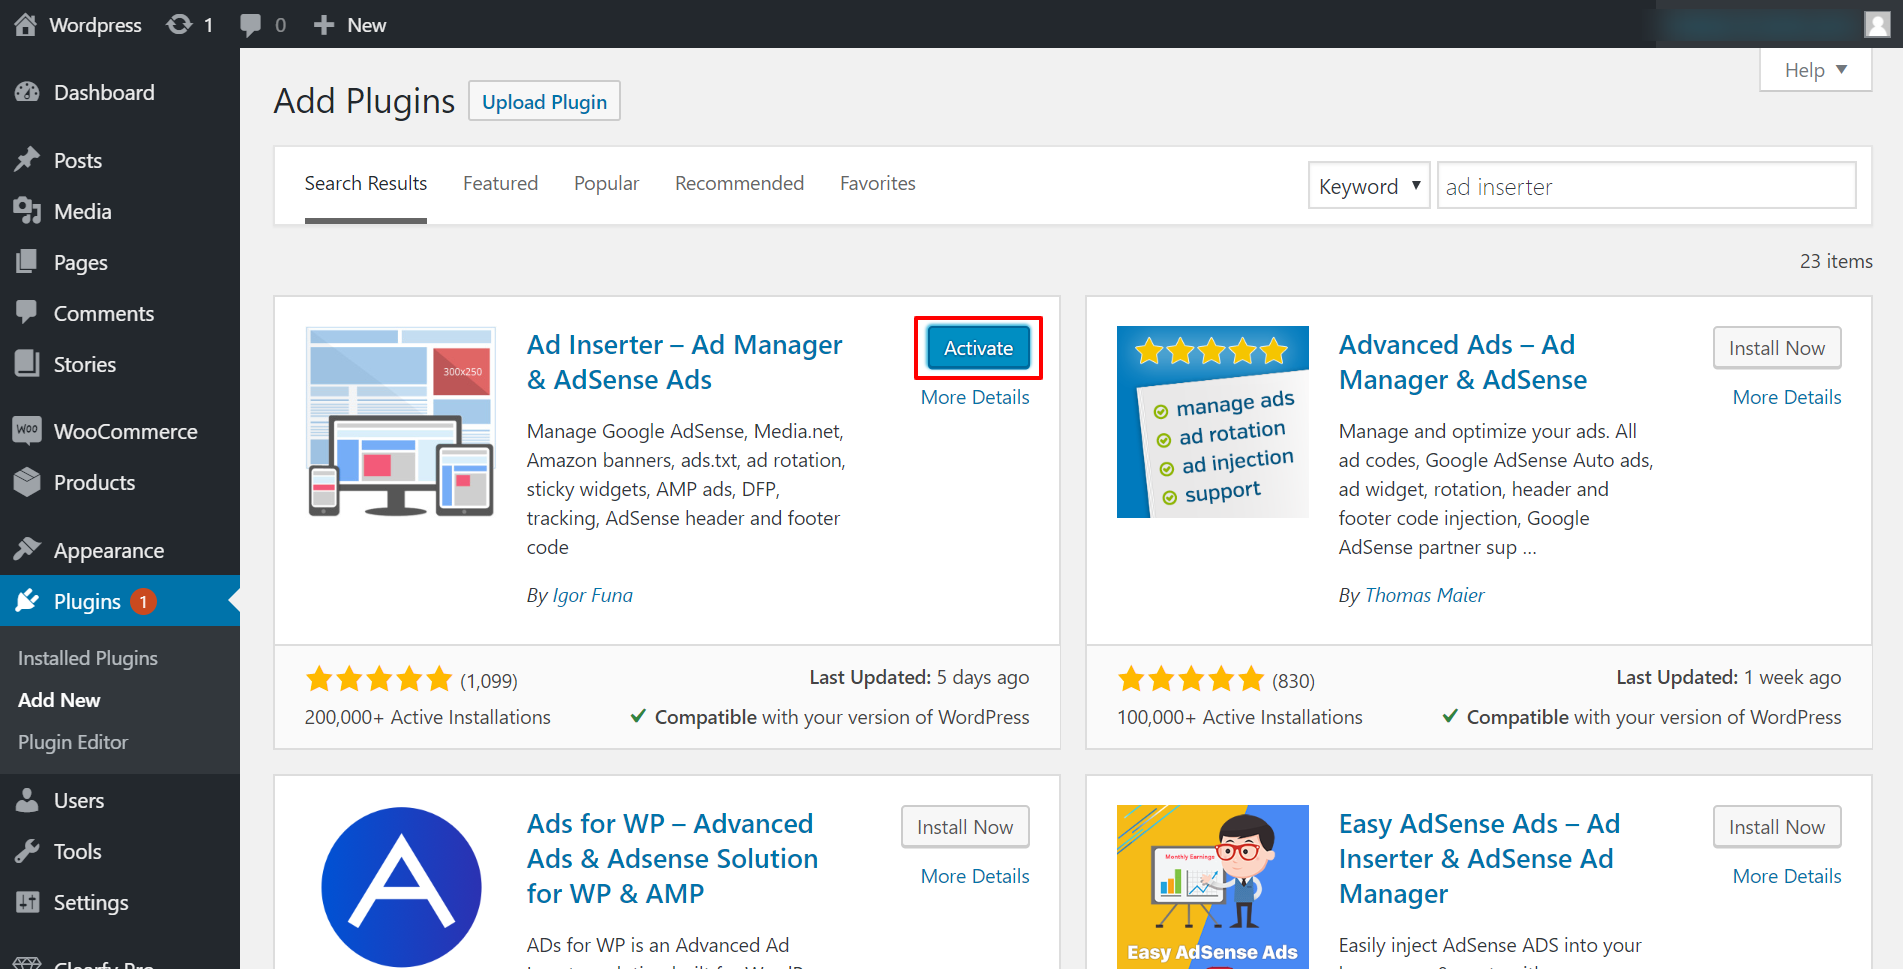This screenshot has width=1903, height=969.
Task: Switch to the Recommended tab
Action: 739,184
